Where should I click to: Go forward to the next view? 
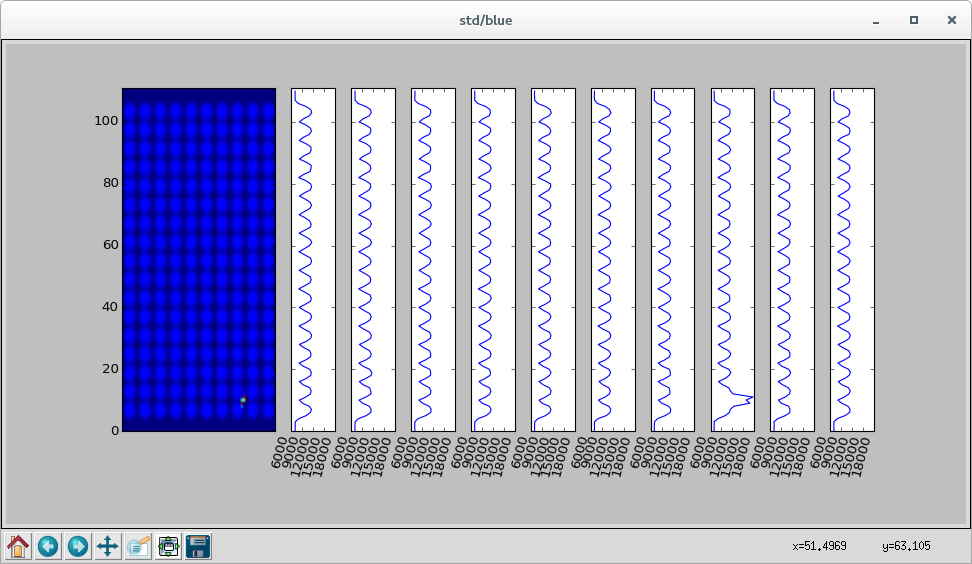pos(77,546)
